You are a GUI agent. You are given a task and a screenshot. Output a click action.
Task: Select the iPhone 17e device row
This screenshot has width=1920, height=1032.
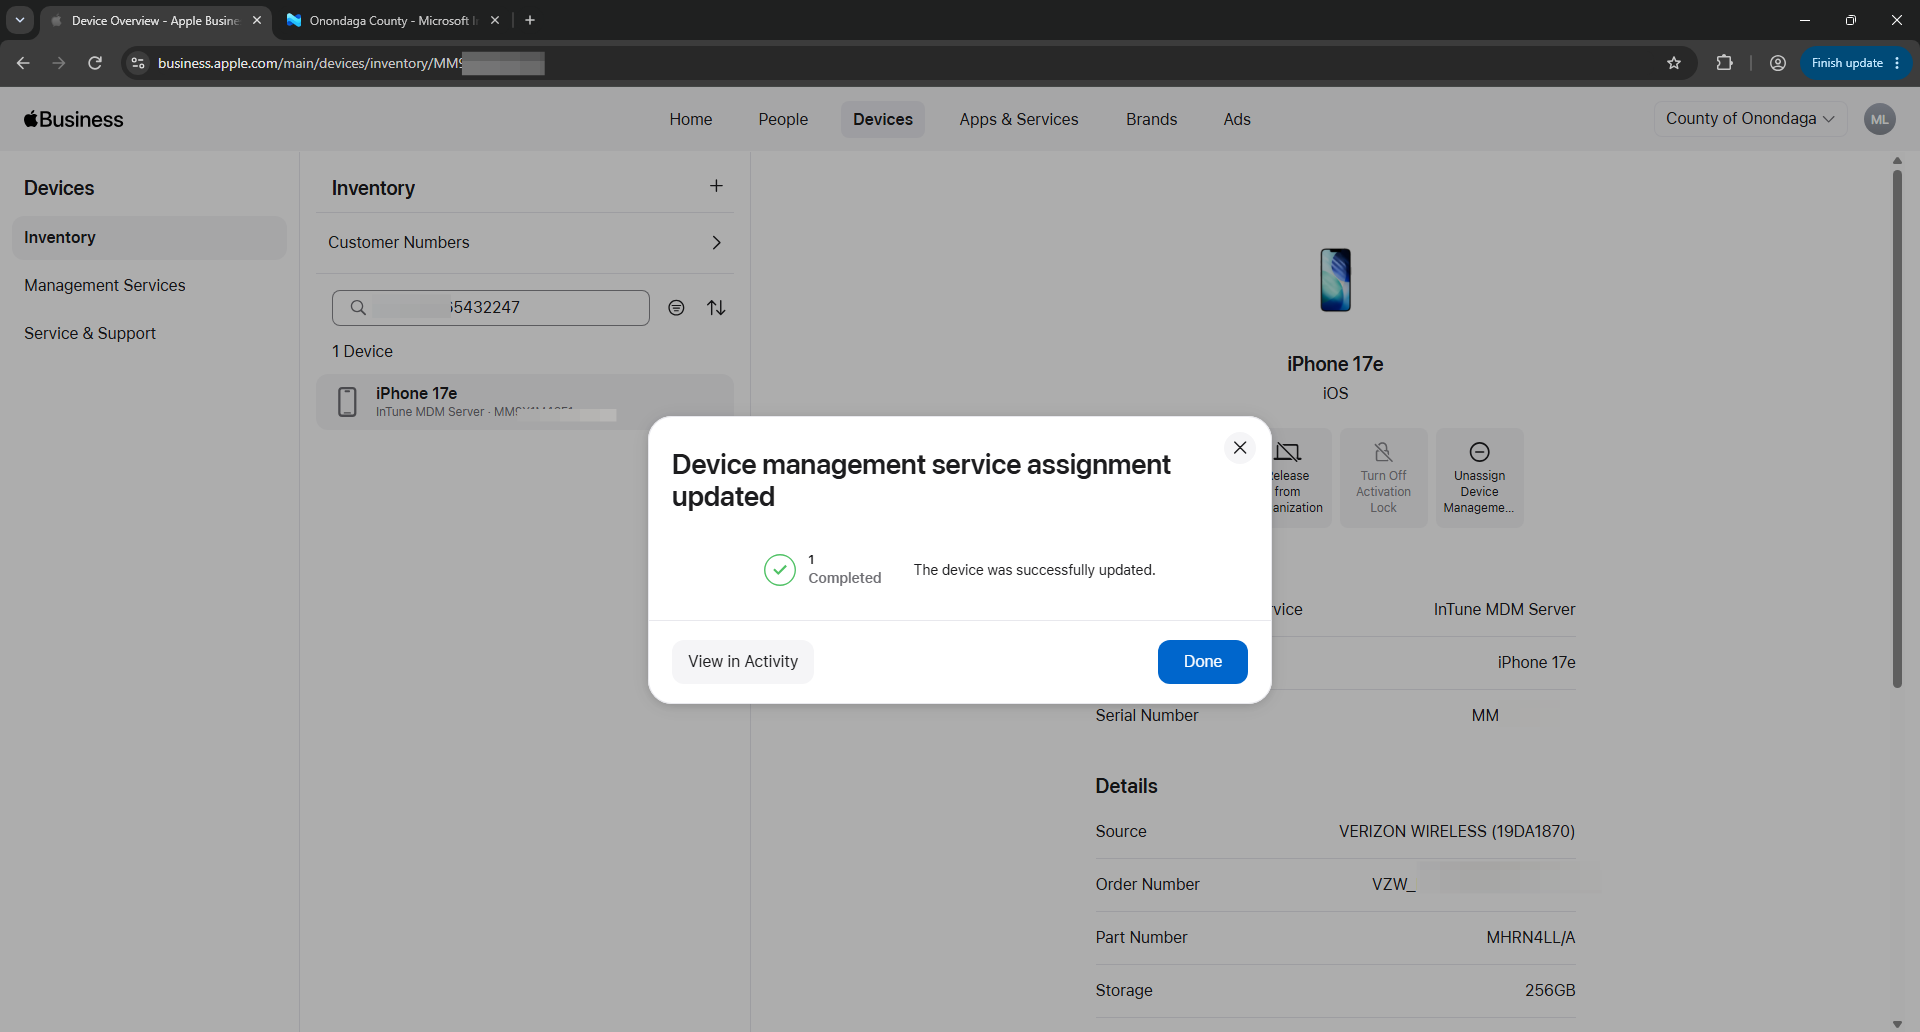coord(525,402)
